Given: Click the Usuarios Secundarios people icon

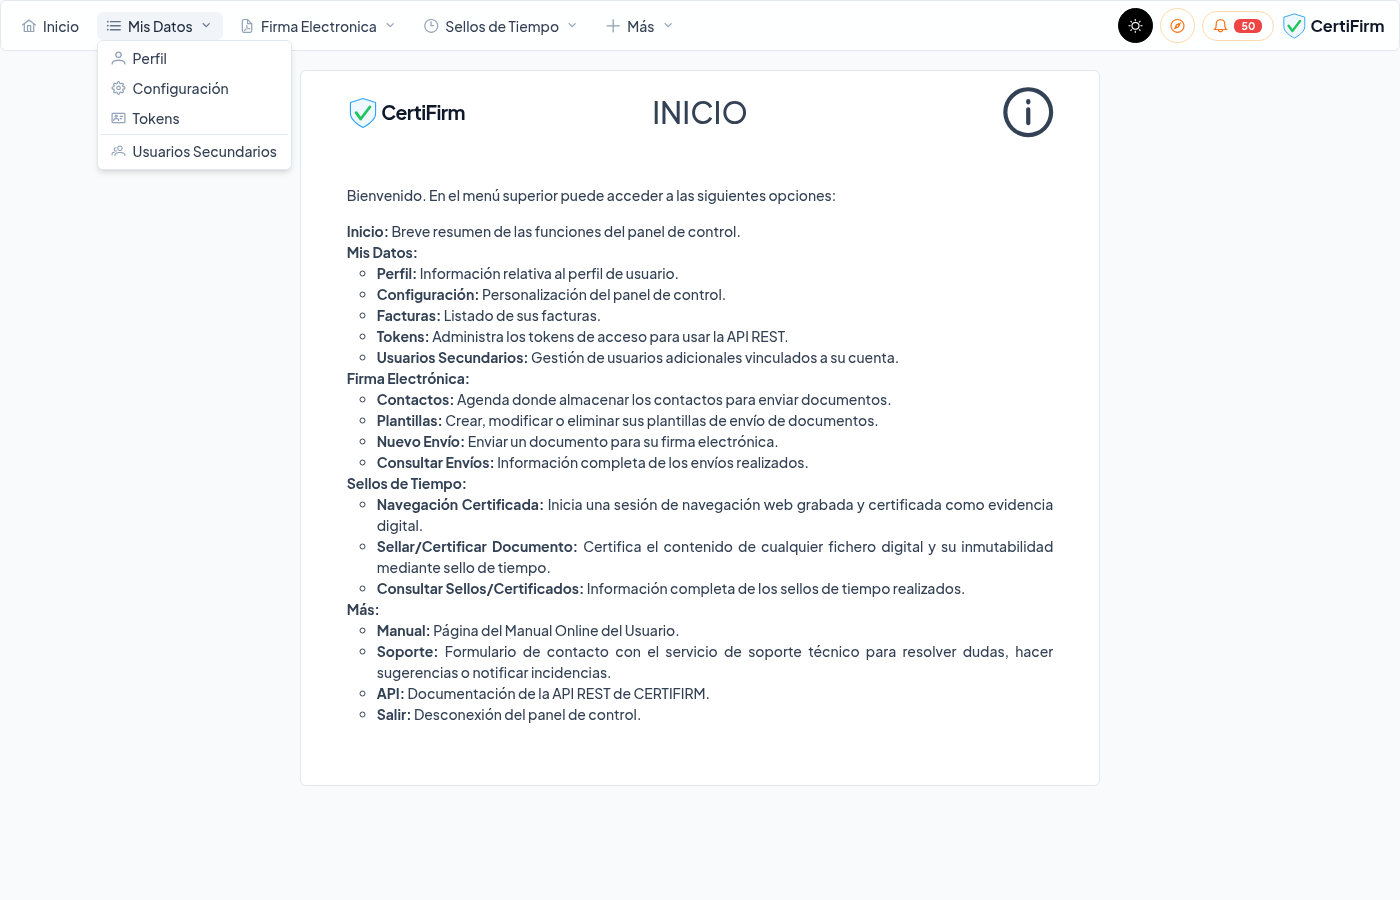Looking at the screenshot, I should [x=118, y=151].
